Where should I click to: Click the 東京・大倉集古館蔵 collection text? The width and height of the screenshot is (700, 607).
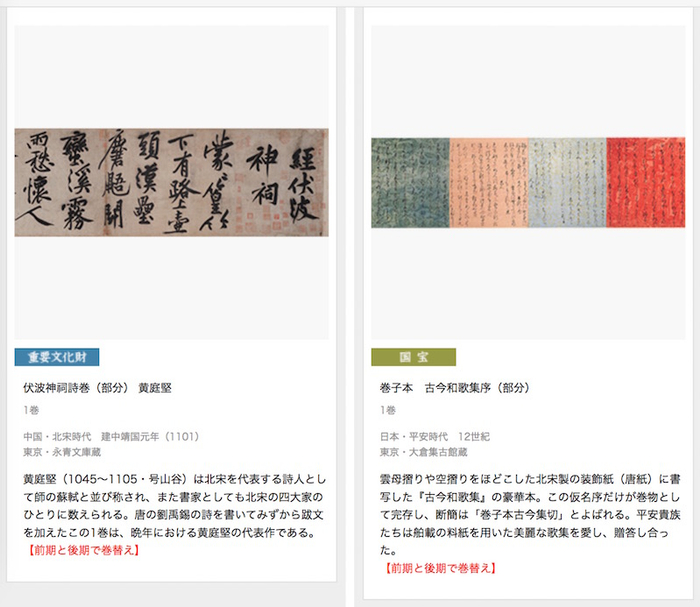pos(424,452)
